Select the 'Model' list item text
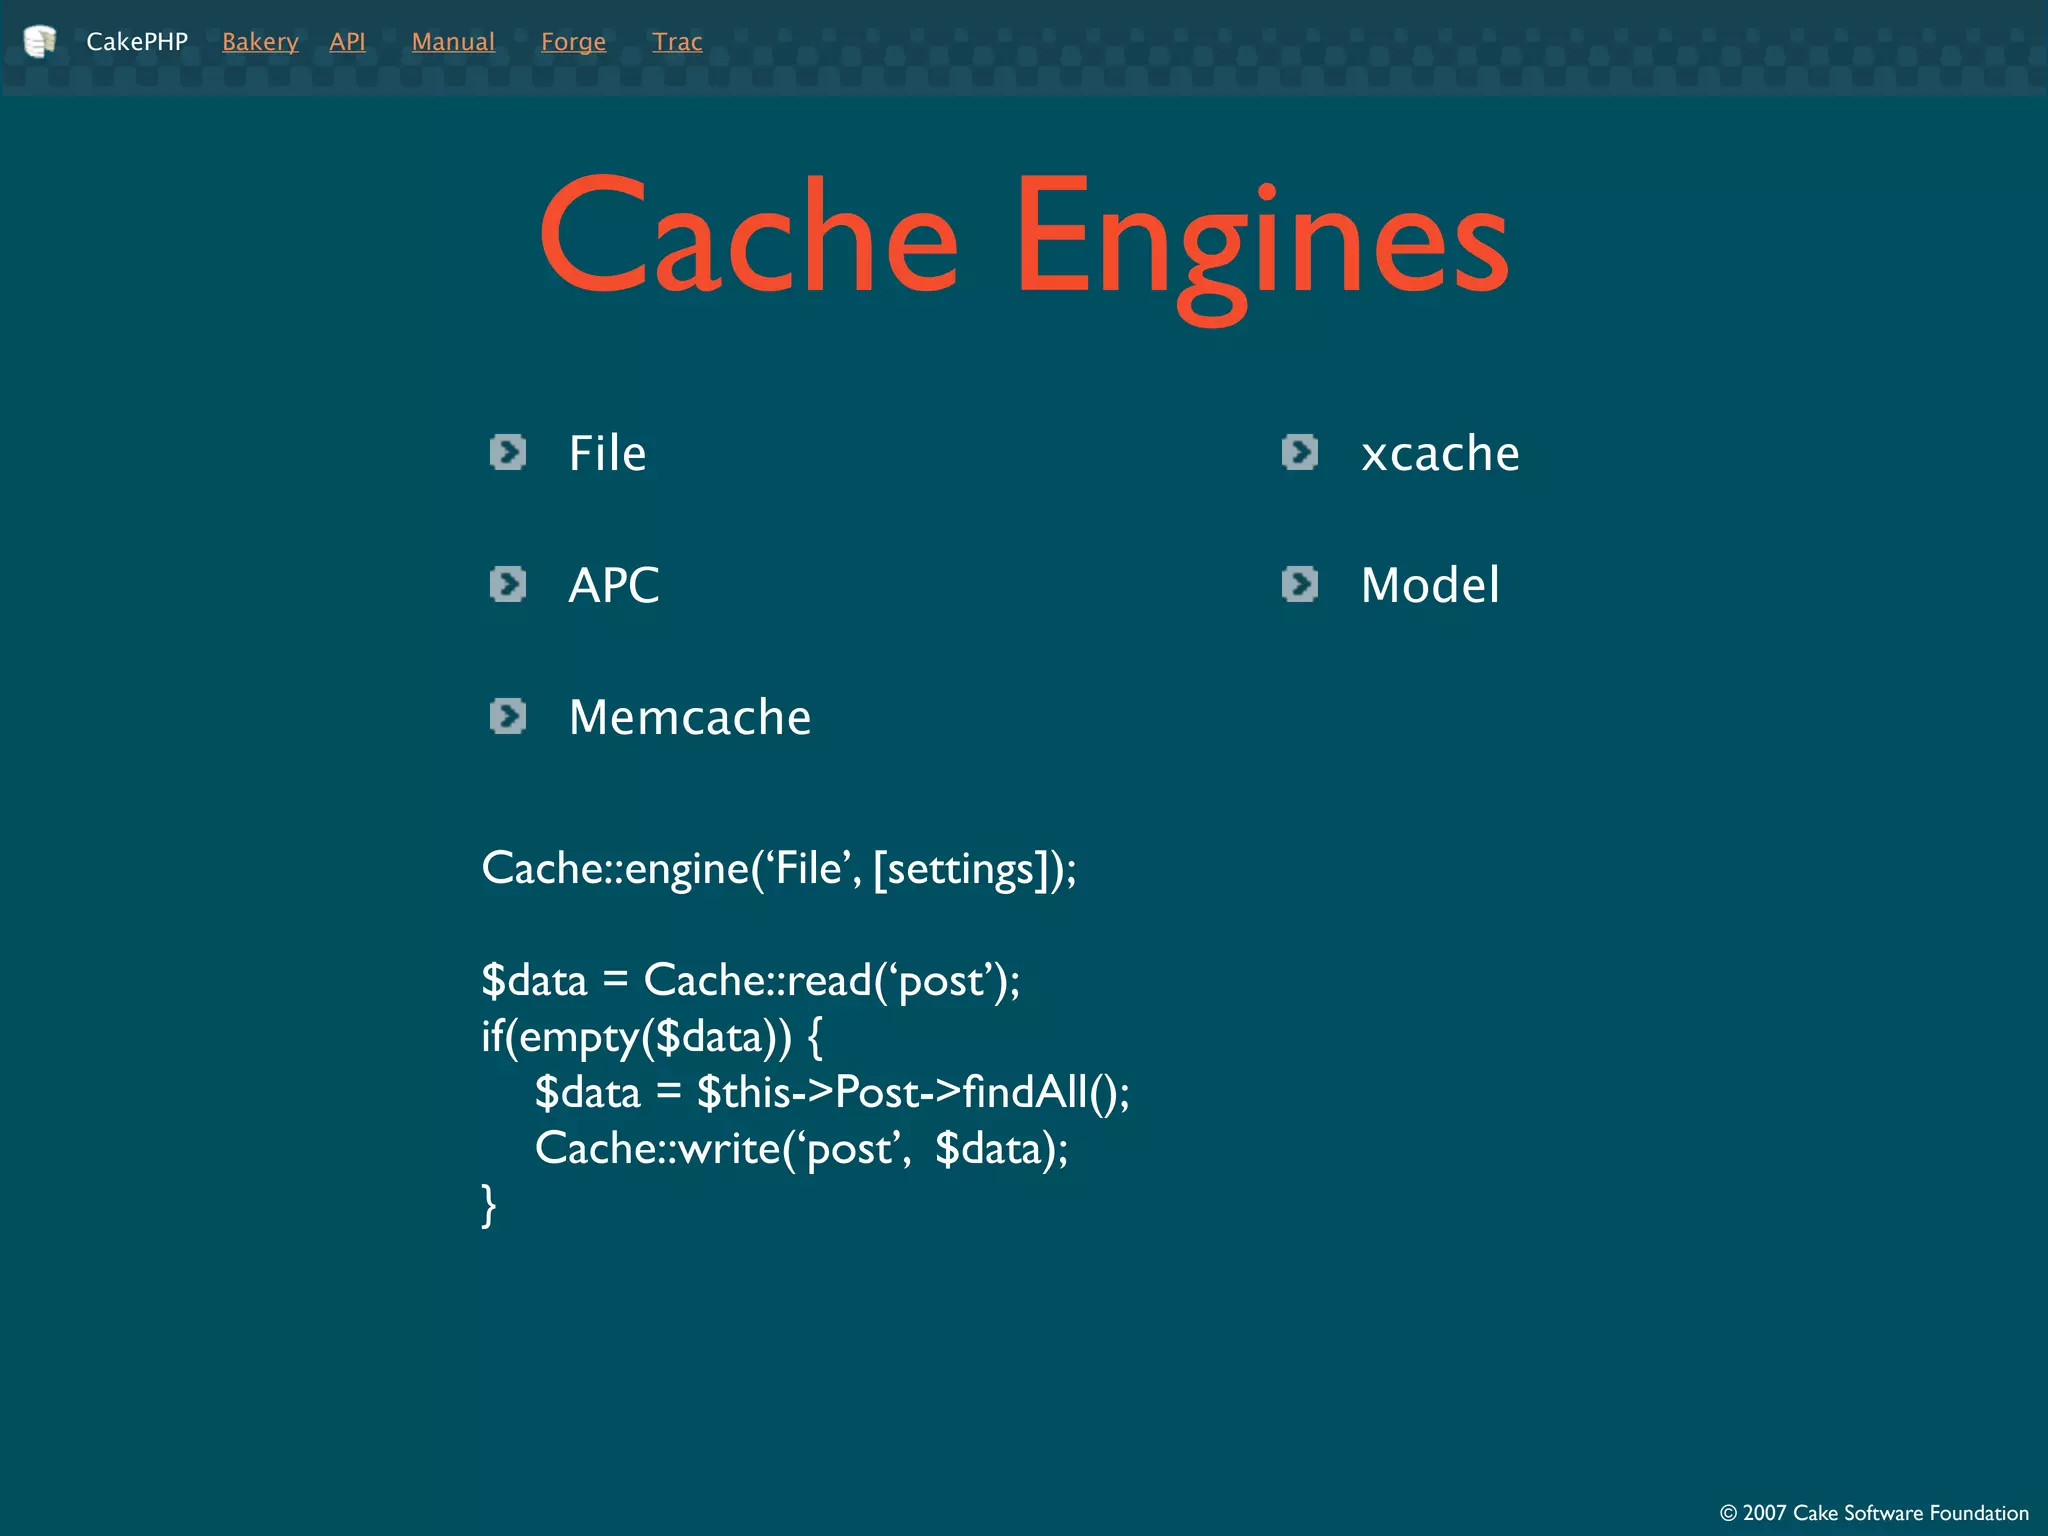2048x1536 pixels. click(1430, 585)
